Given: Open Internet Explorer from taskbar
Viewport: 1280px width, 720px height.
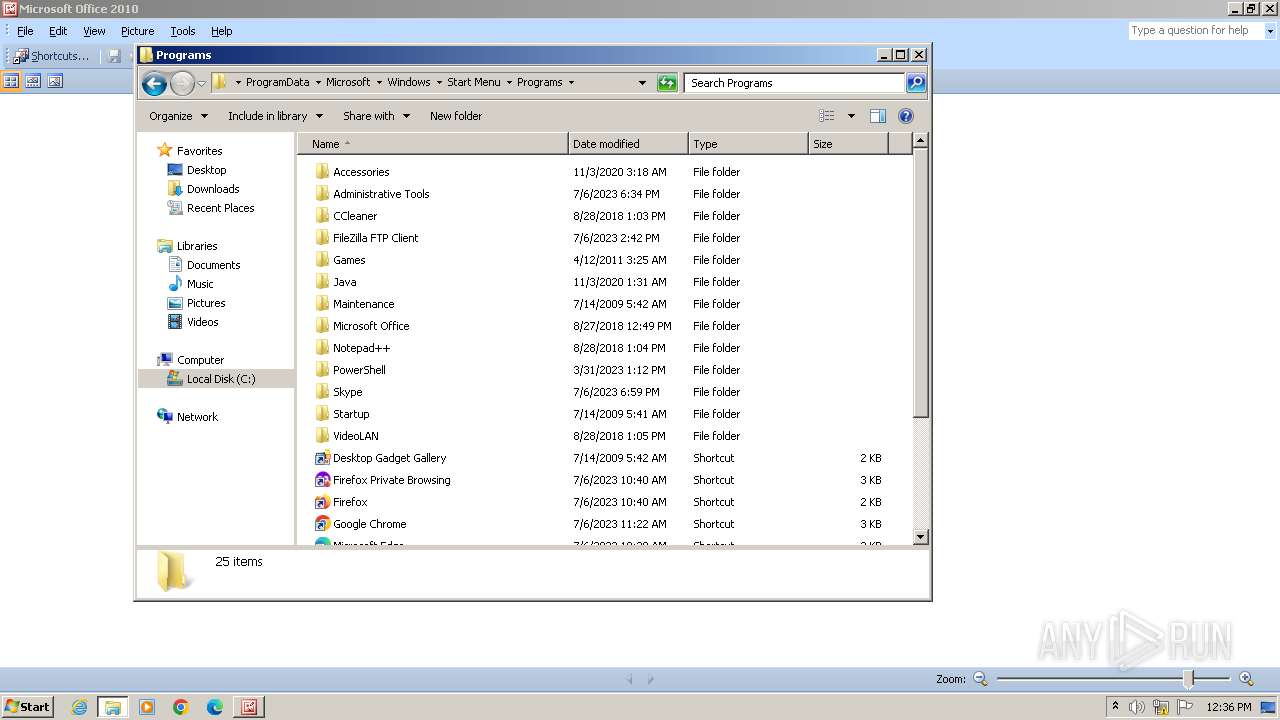Looking at the screenshot, I should click(80, 707).
